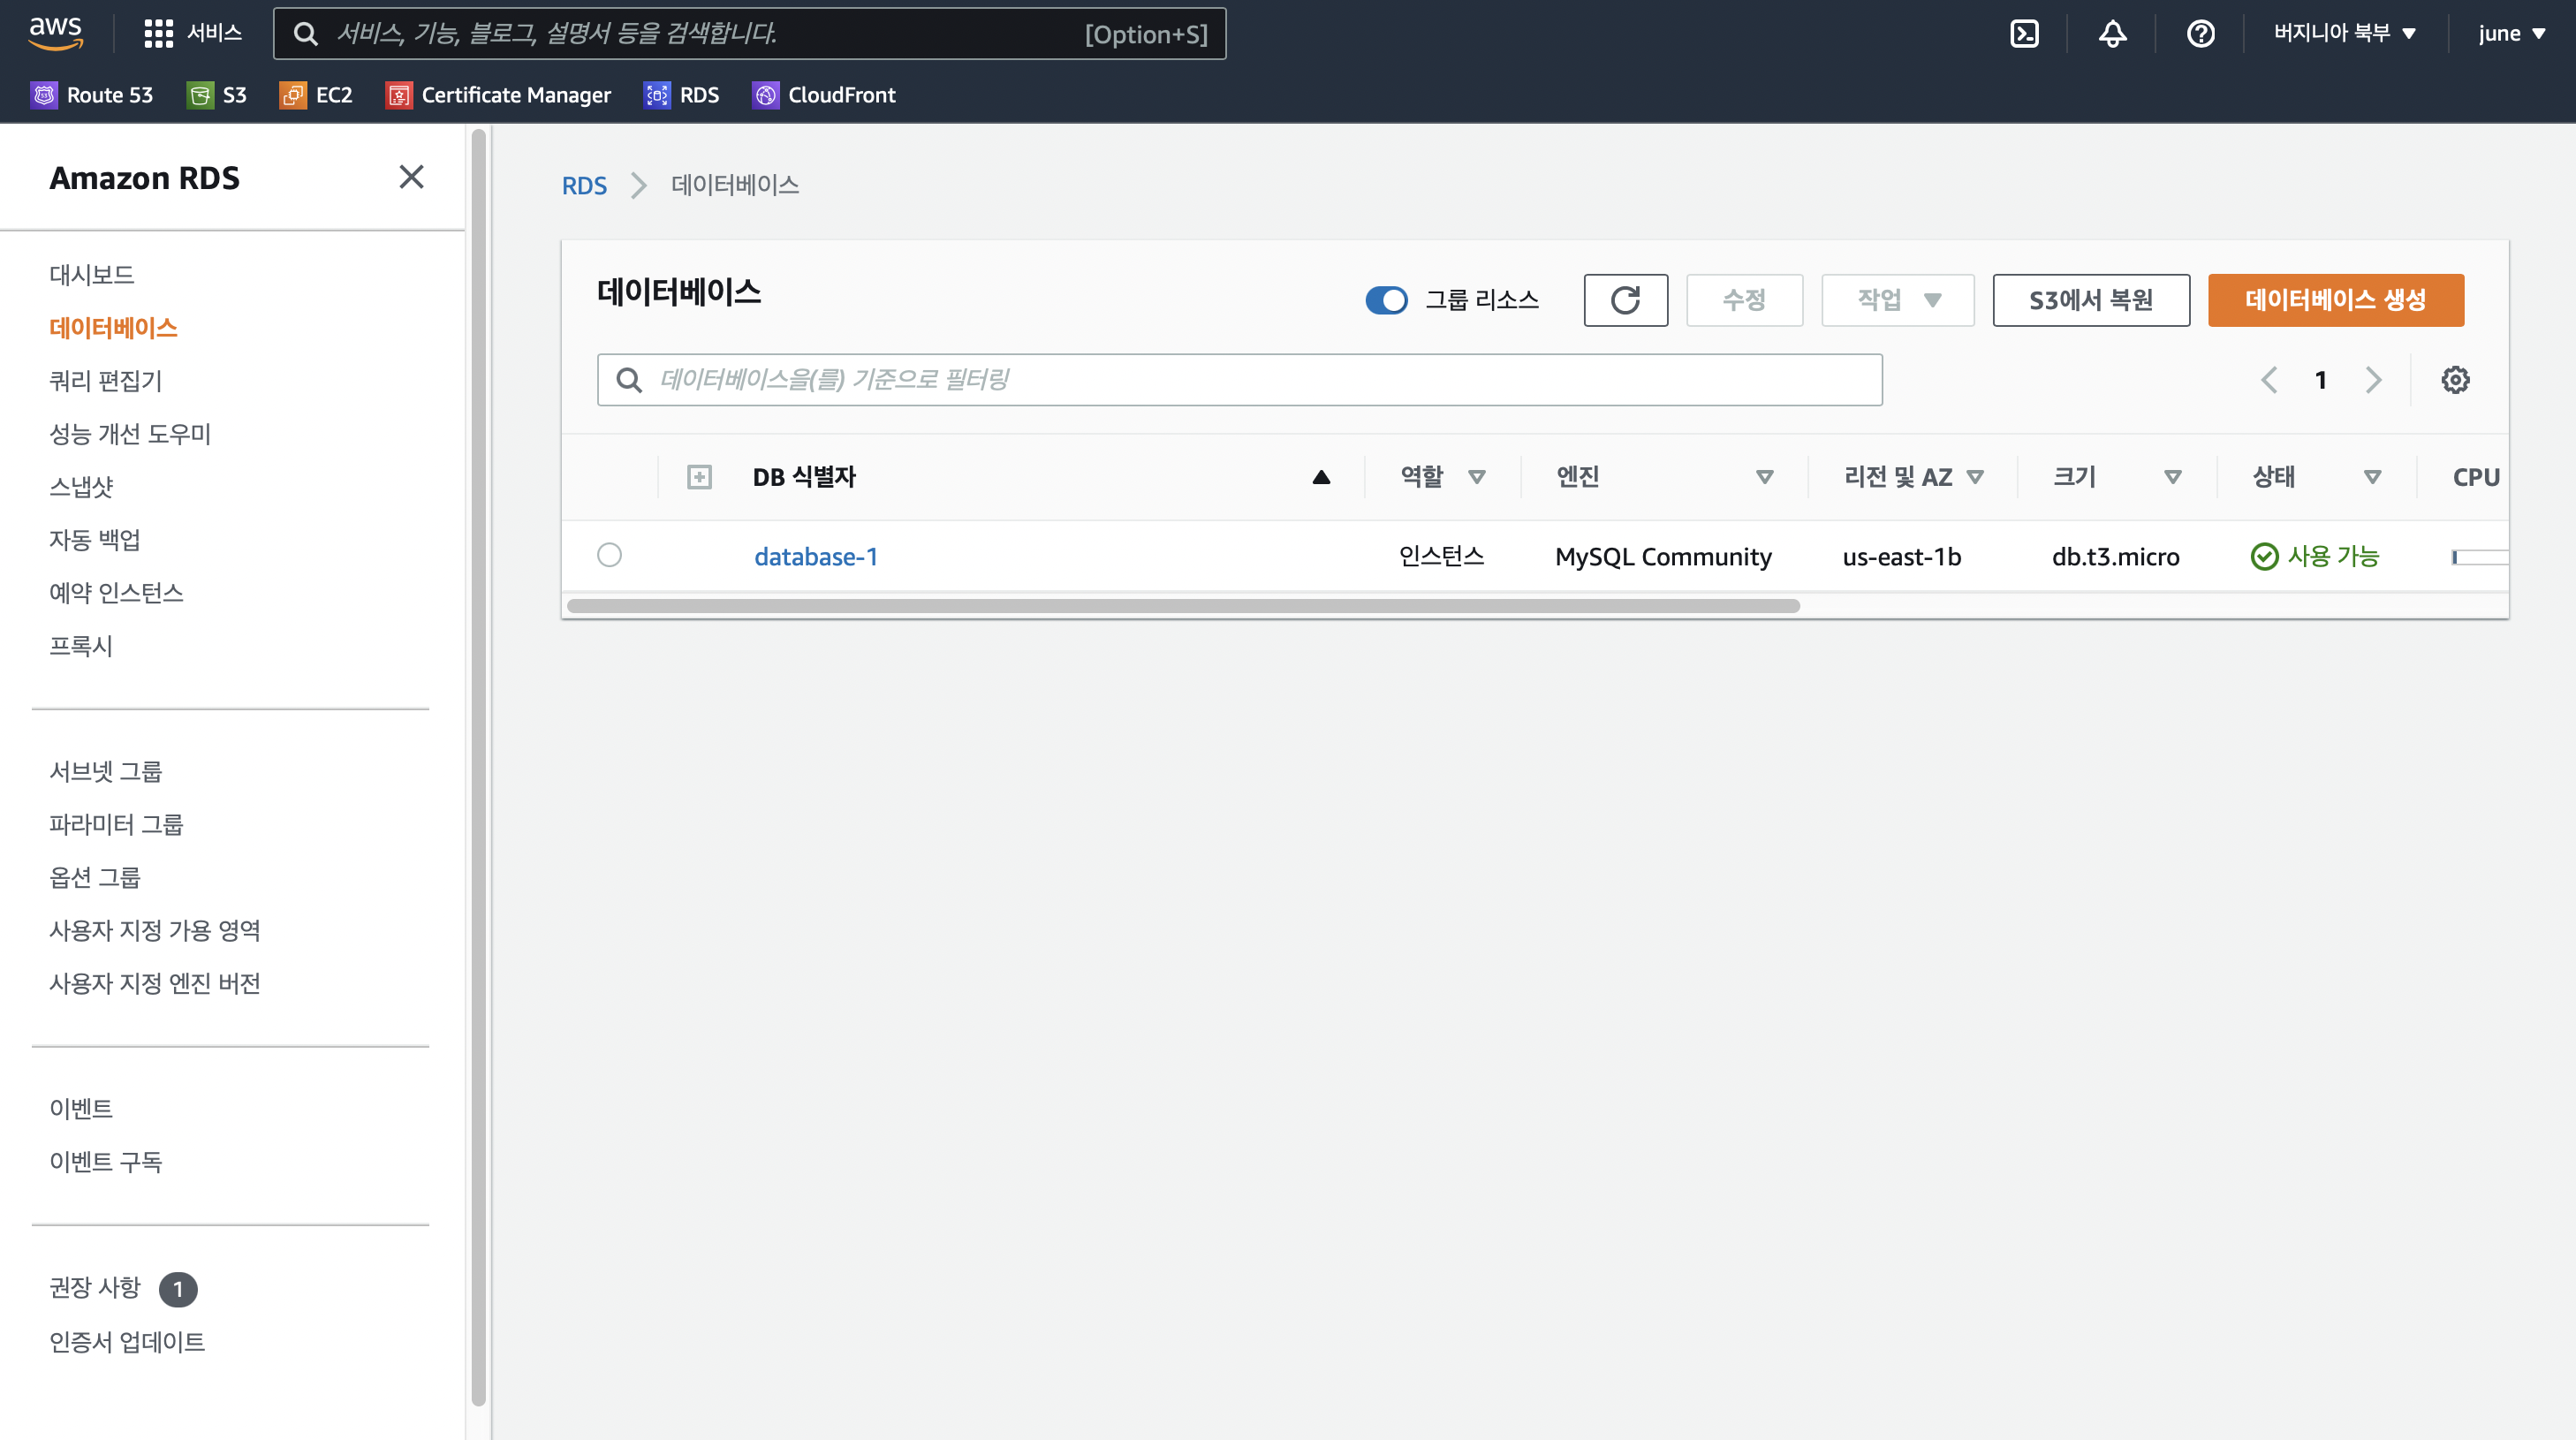
Task: Click the sidebar vertical scrollbar
Action: click(x=479, y=768)
